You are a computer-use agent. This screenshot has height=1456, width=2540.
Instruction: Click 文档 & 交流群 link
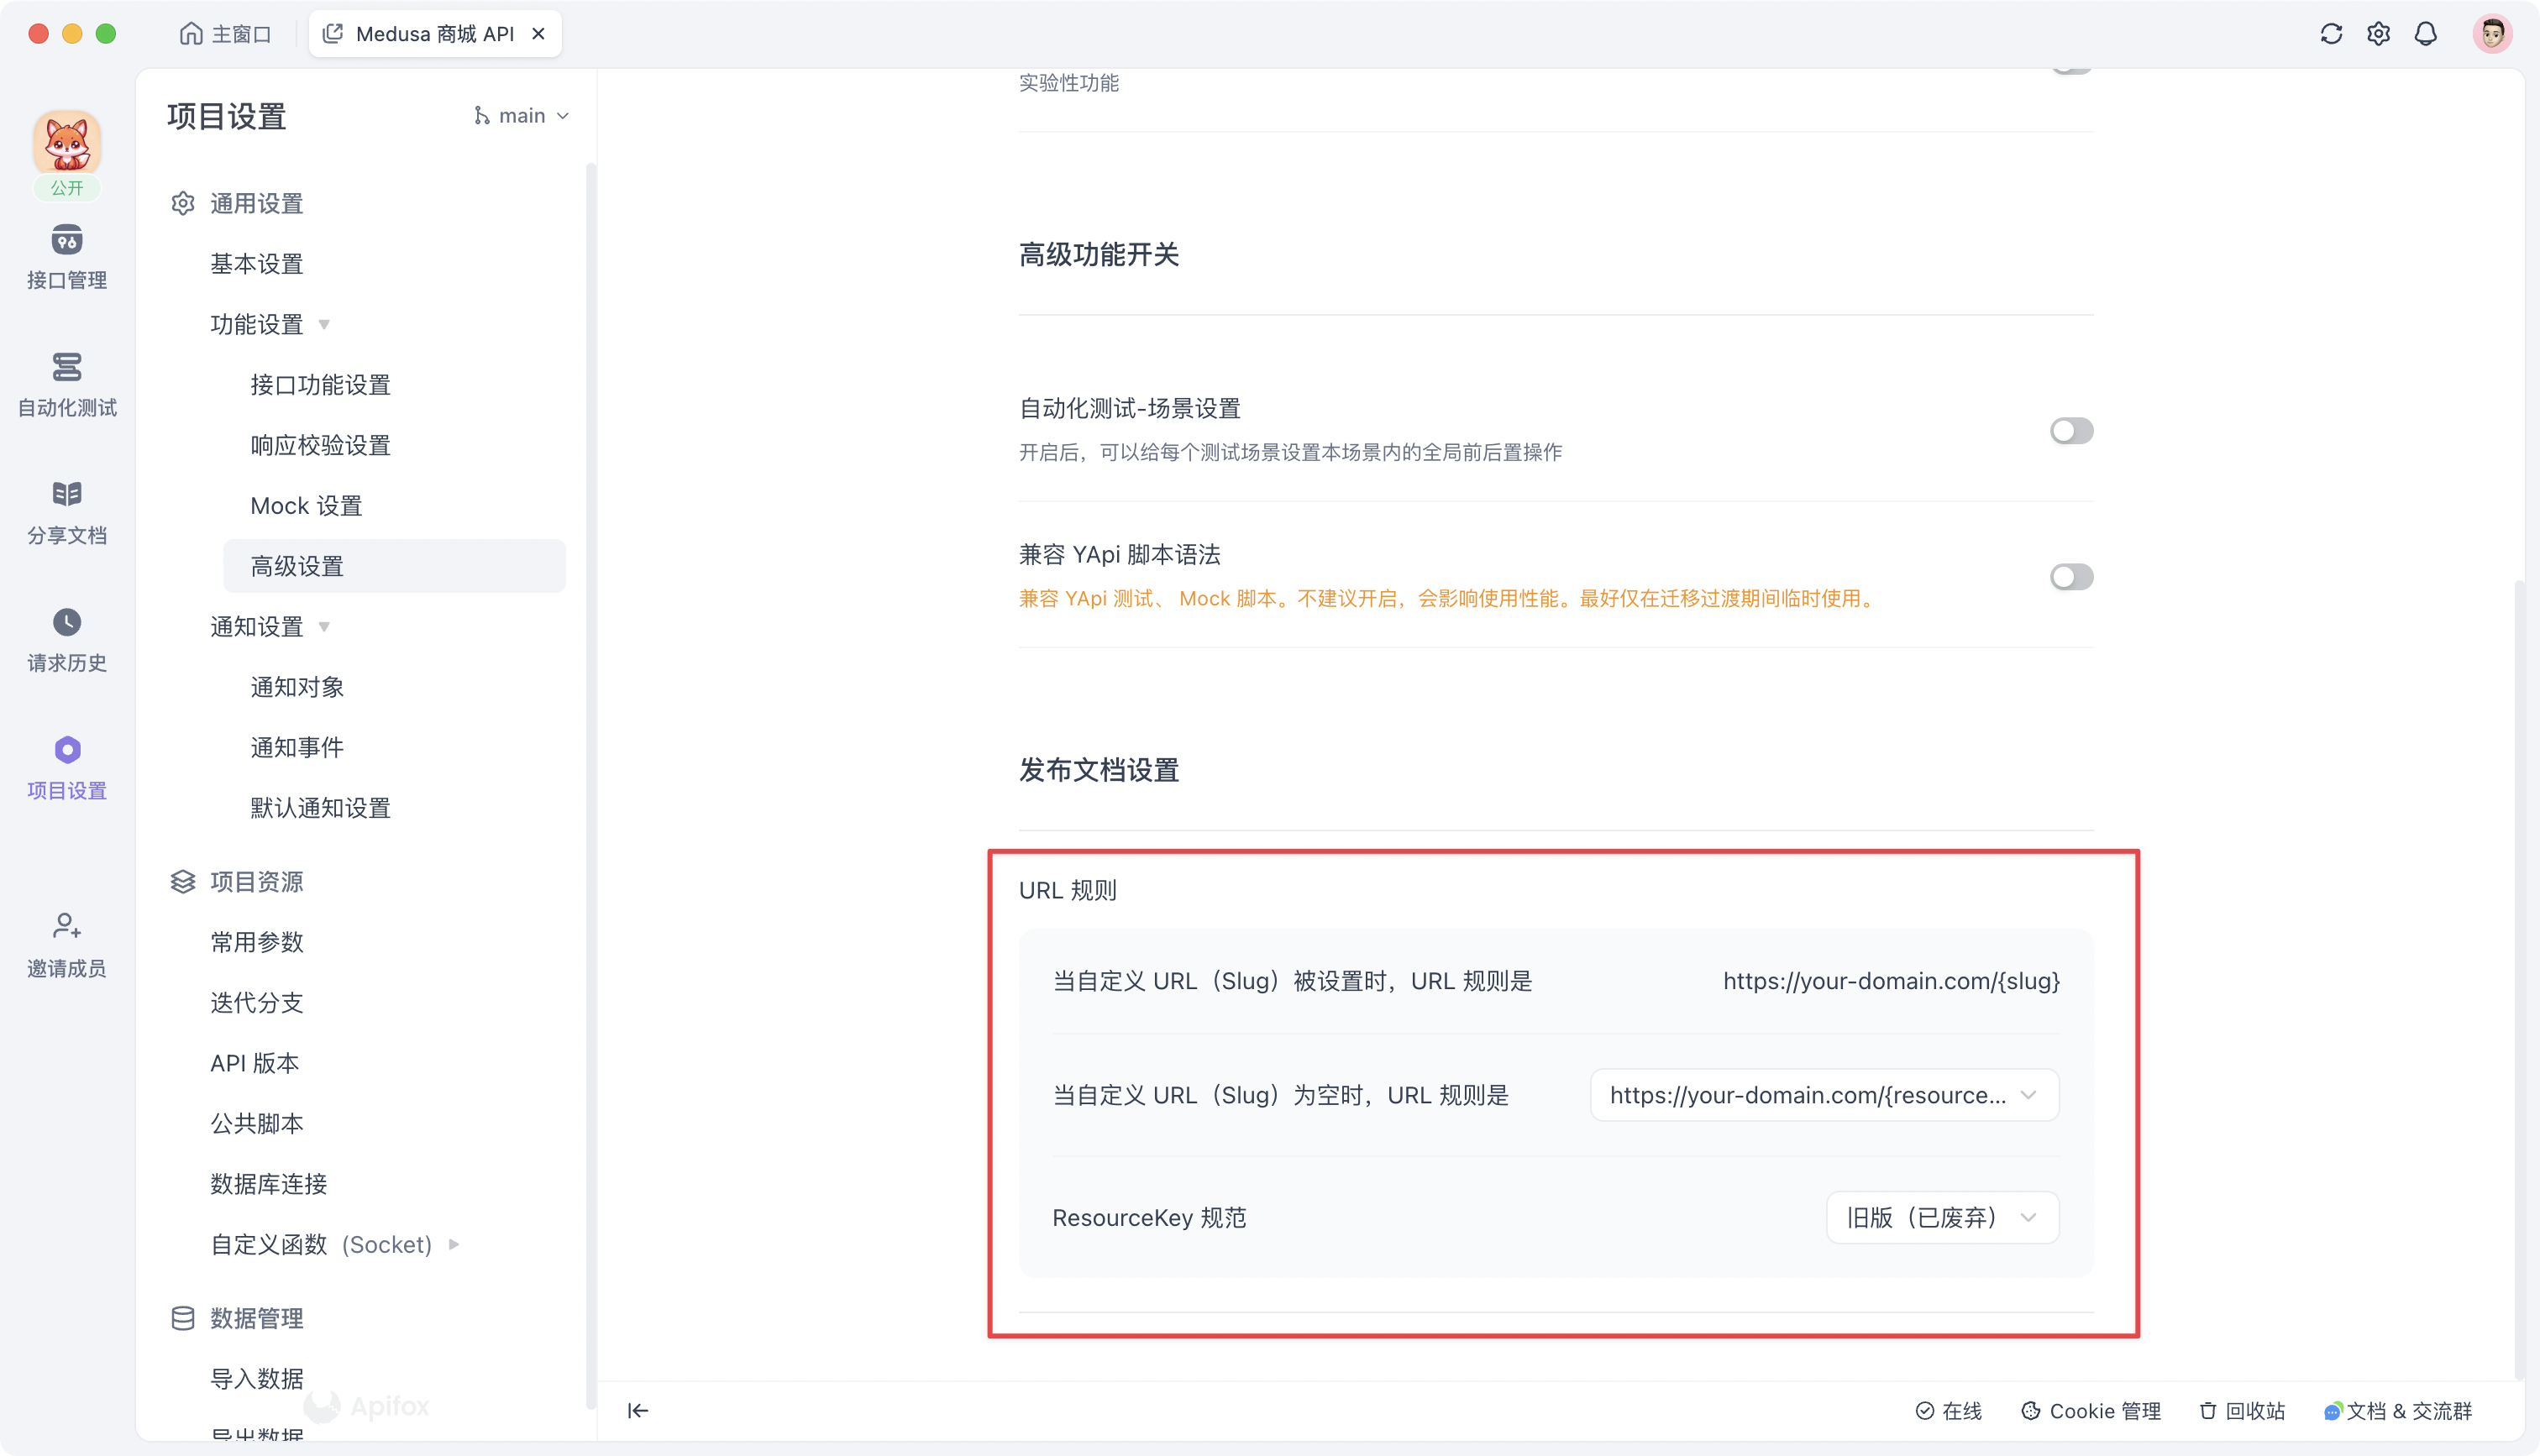[2412, 1409]
